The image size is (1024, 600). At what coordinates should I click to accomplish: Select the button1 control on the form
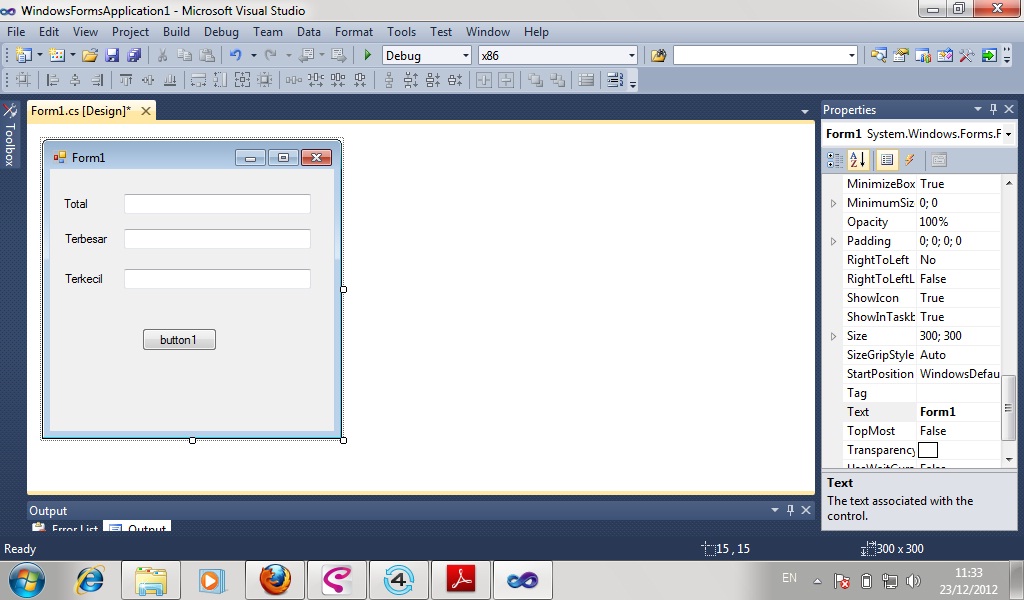pos(179,339)
